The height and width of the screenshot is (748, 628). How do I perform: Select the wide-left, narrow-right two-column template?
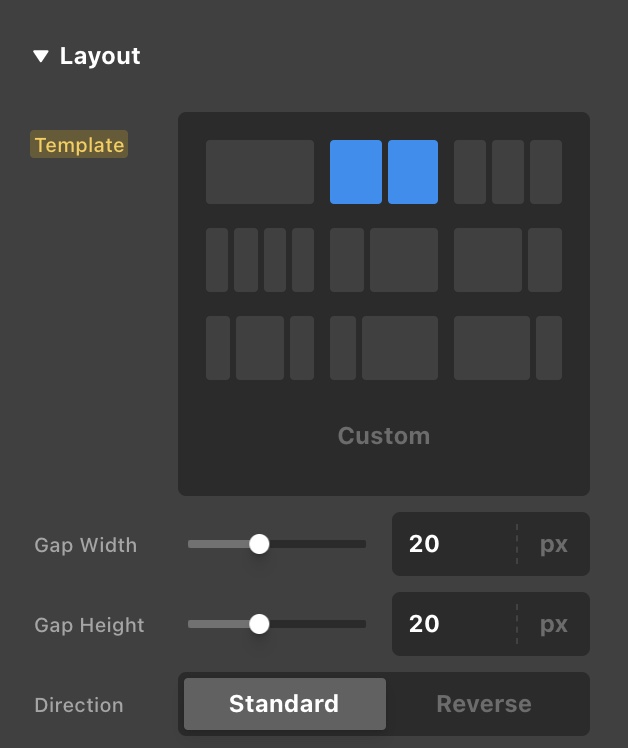pyautogui.click(x=508, y=260)
